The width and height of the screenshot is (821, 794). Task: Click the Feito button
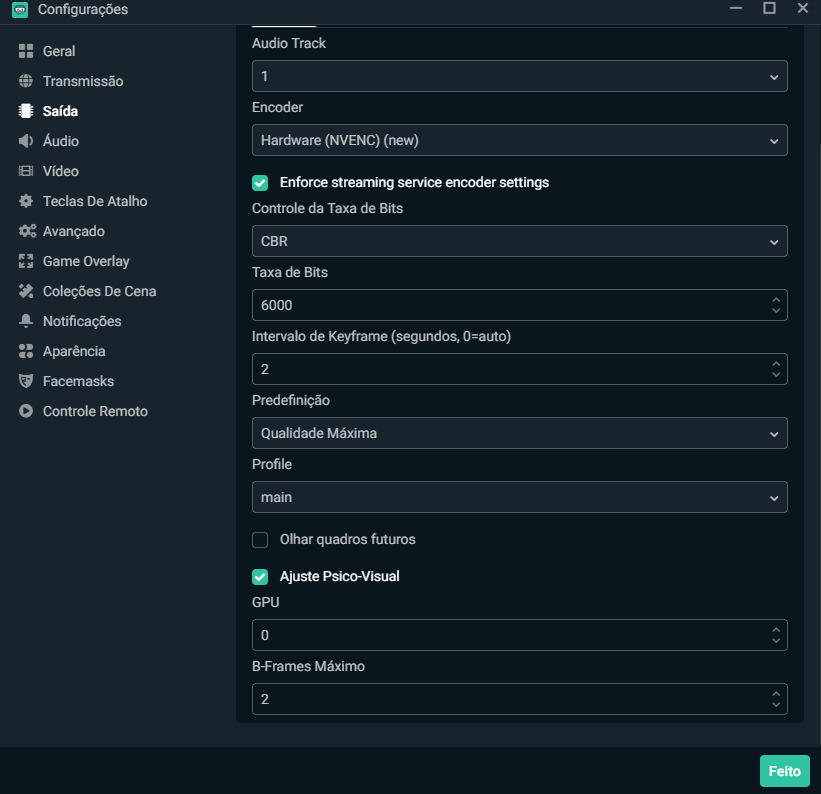784,771
